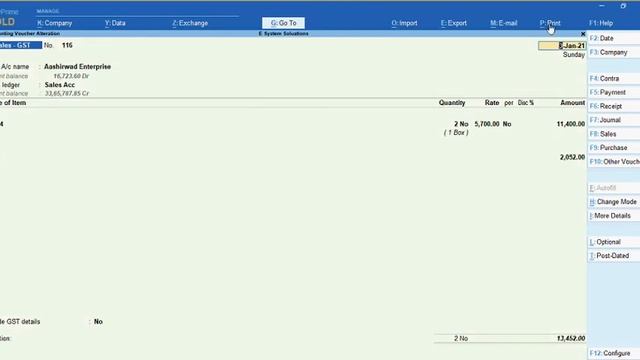Click the rate value 5,700.00
The height and width of the screenshot is (360, 640).
click(487, 124)
